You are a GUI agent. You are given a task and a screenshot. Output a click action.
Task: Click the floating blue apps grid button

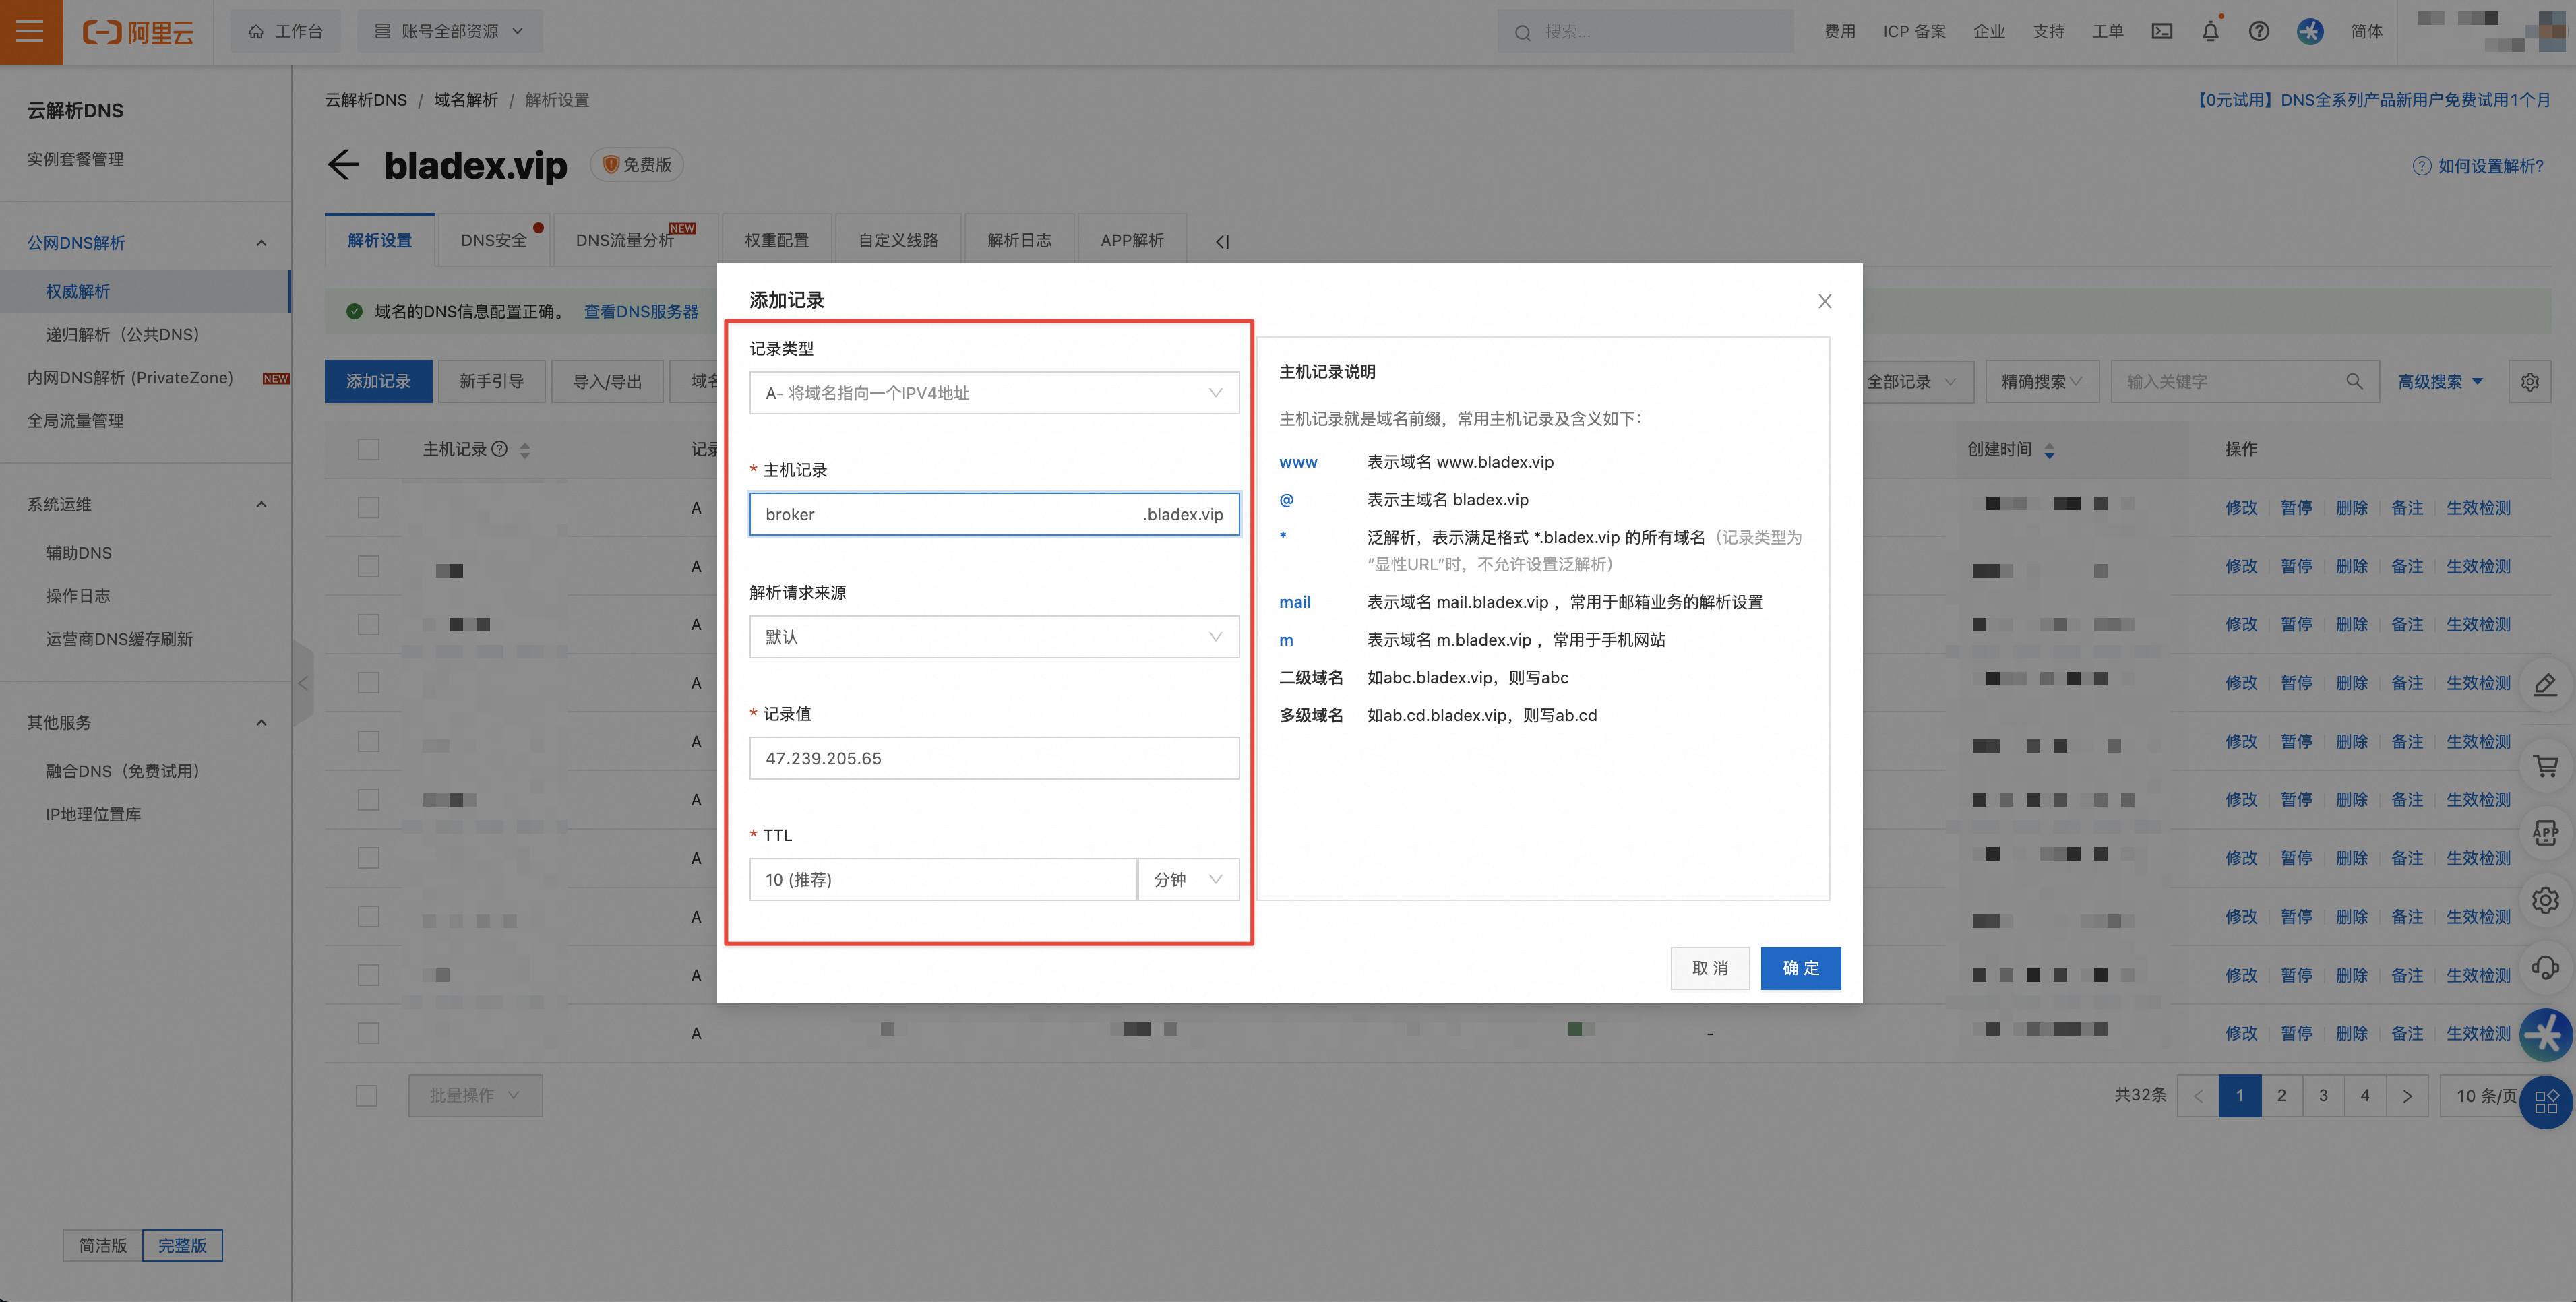[2545, 1101]
